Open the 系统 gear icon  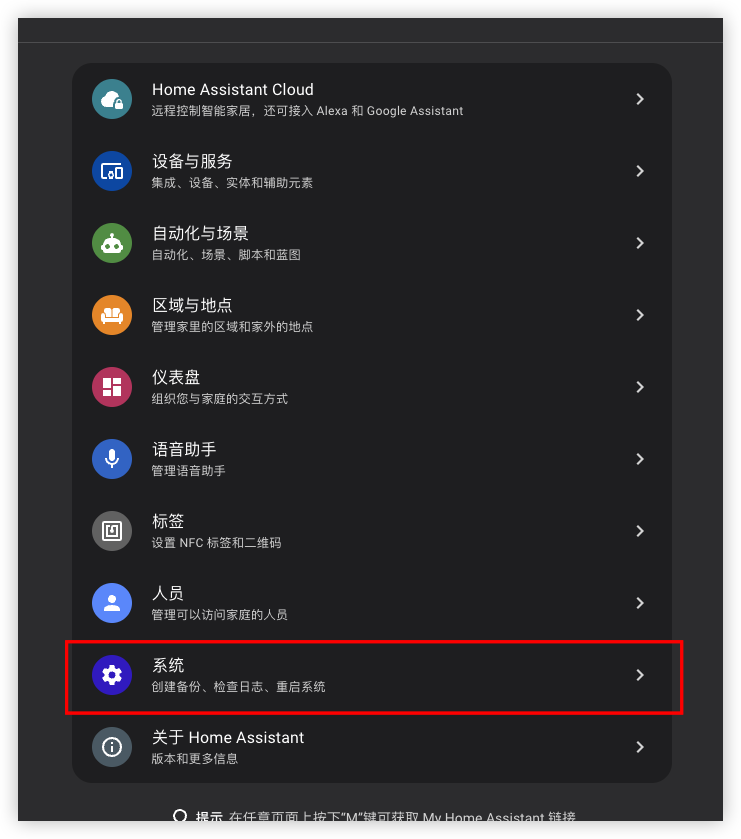click(x=112, y=675)
